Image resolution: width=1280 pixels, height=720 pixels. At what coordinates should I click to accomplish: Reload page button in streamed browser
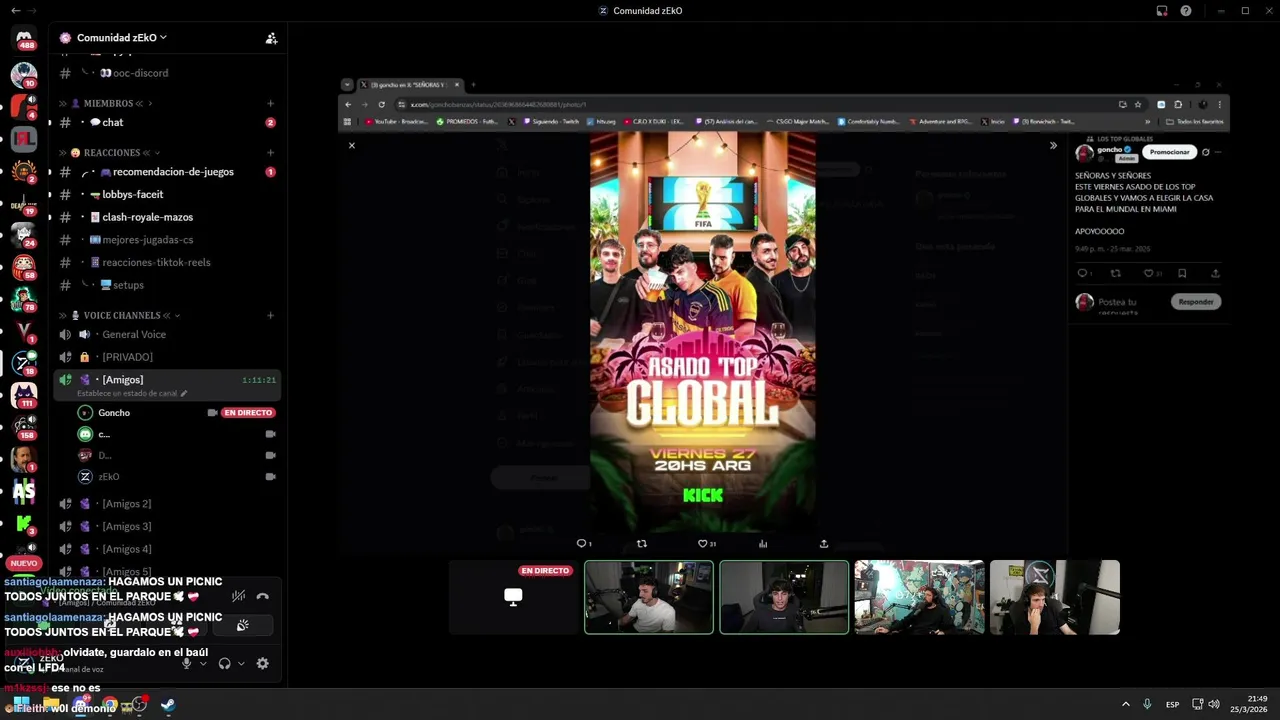click(x=381, y=104)
